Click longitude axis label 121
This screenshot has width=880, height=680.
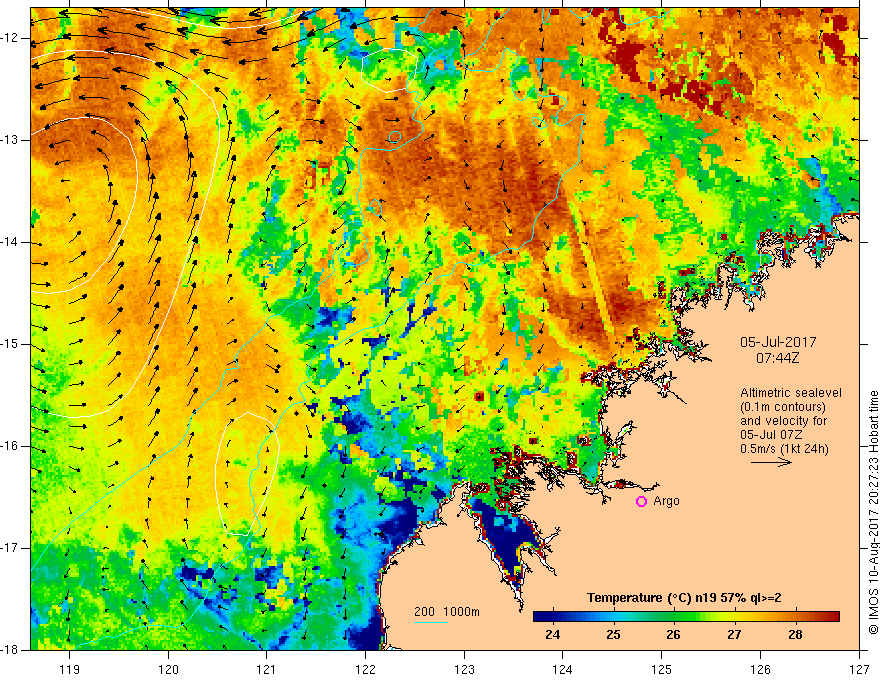pyautogui.click(x=266, y=669)
